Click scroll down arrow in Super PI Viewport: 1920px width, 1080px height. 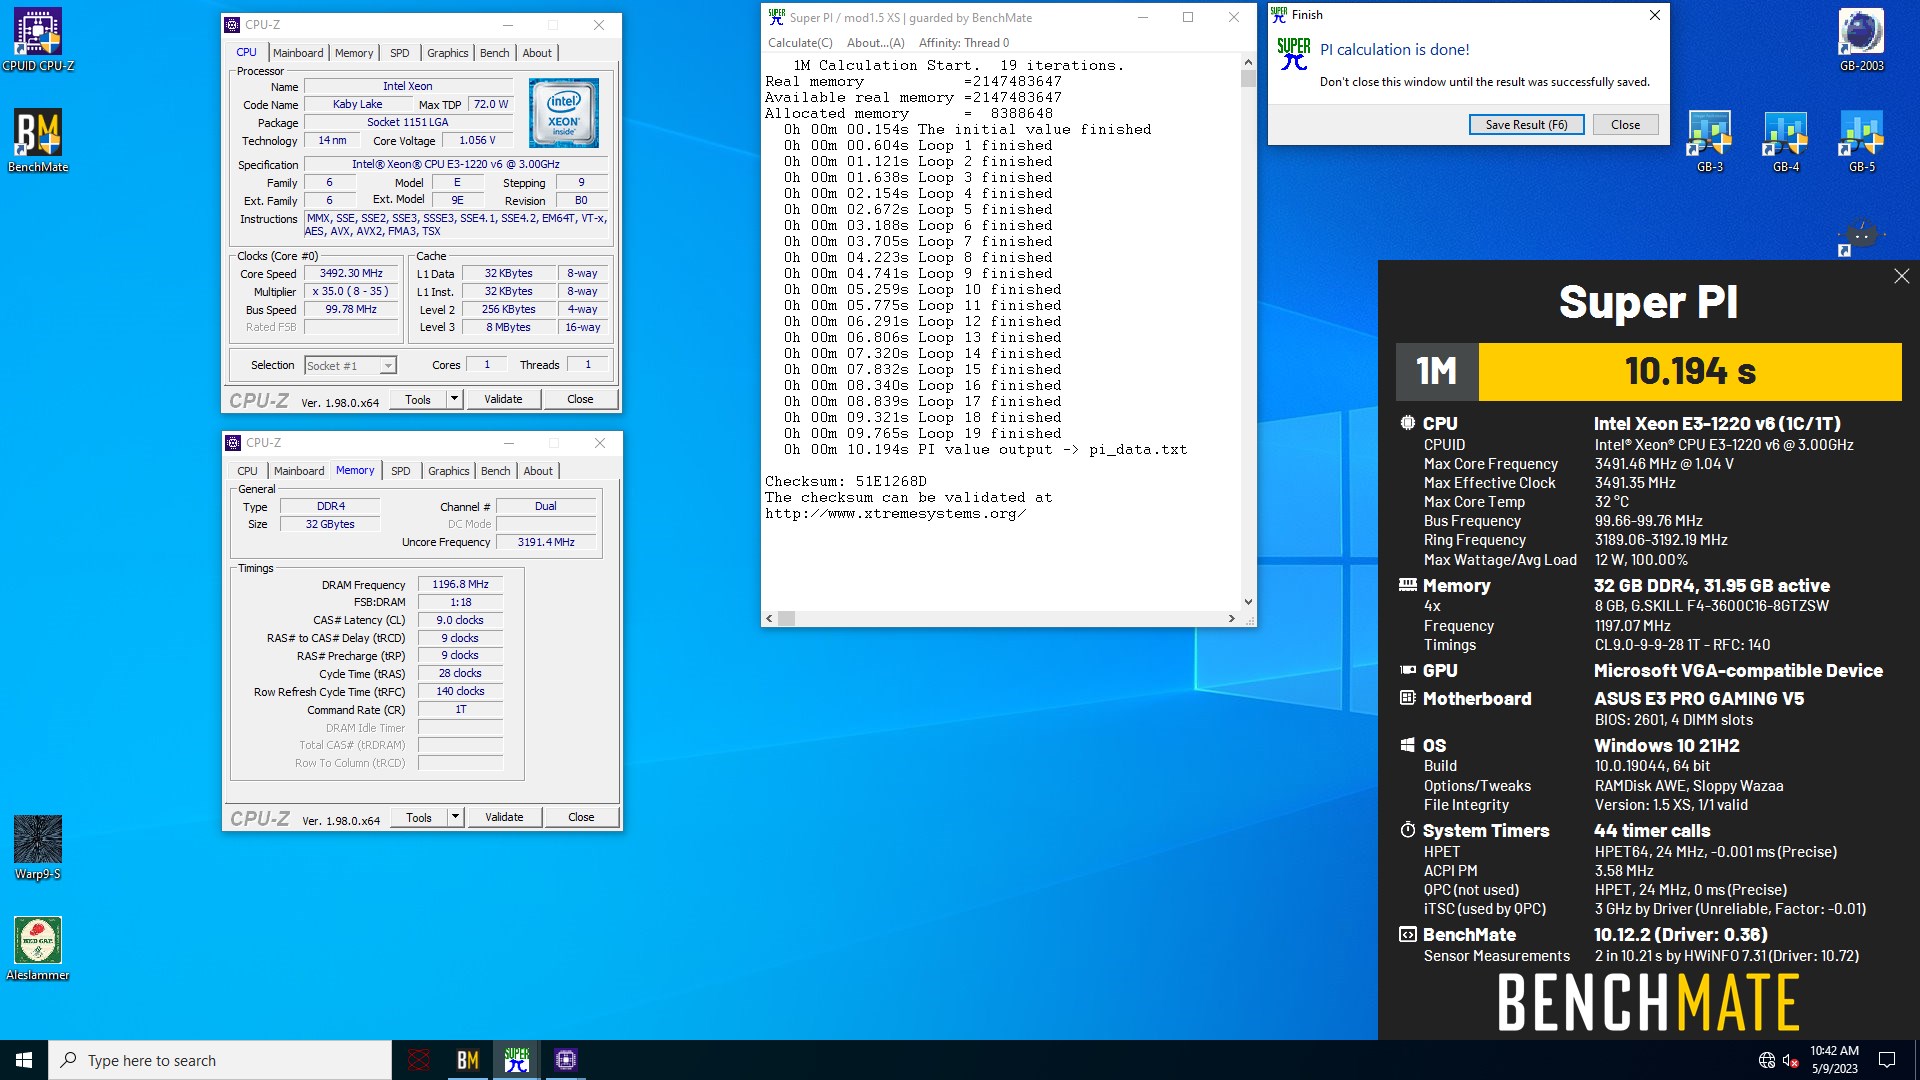[x=1248, y=602]
